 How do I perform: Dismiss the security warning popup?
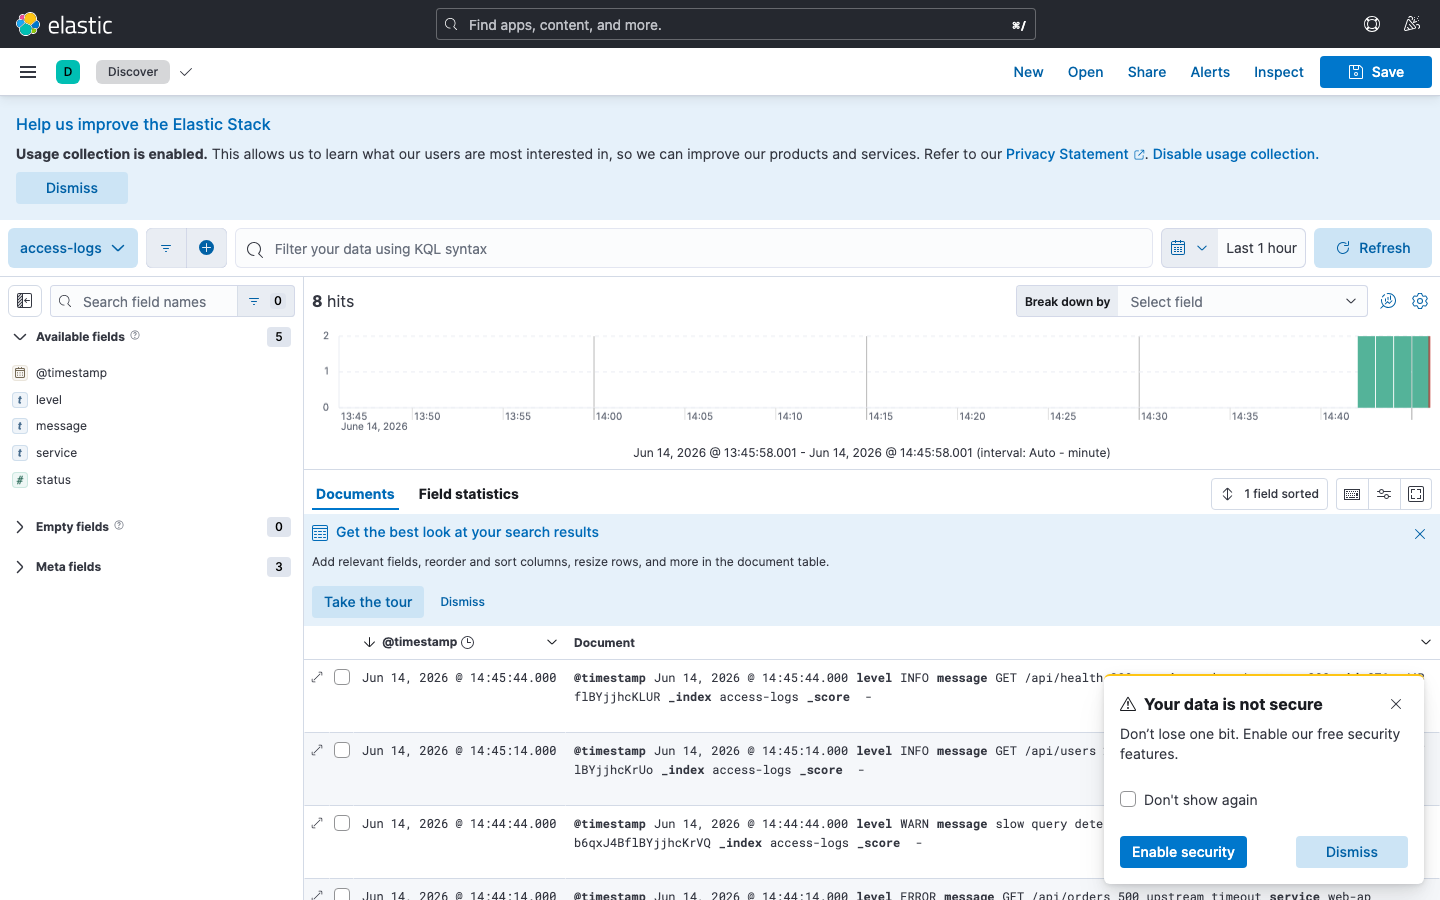click(x=1352, y=852)
